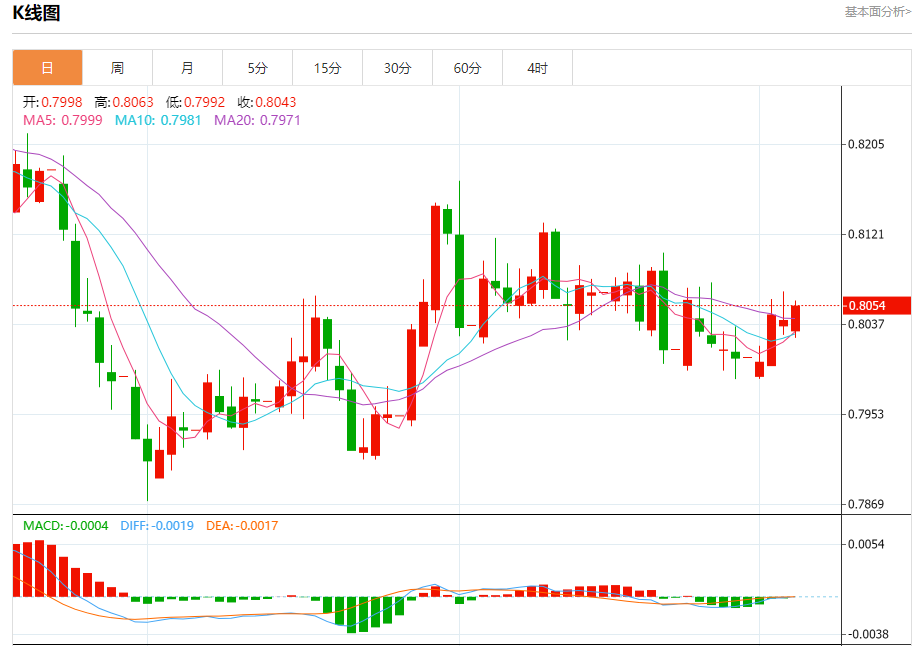Switch to the 周 weekly tab
The width and height of the screenshot is (920, 646).
click(x=117, y=68)
